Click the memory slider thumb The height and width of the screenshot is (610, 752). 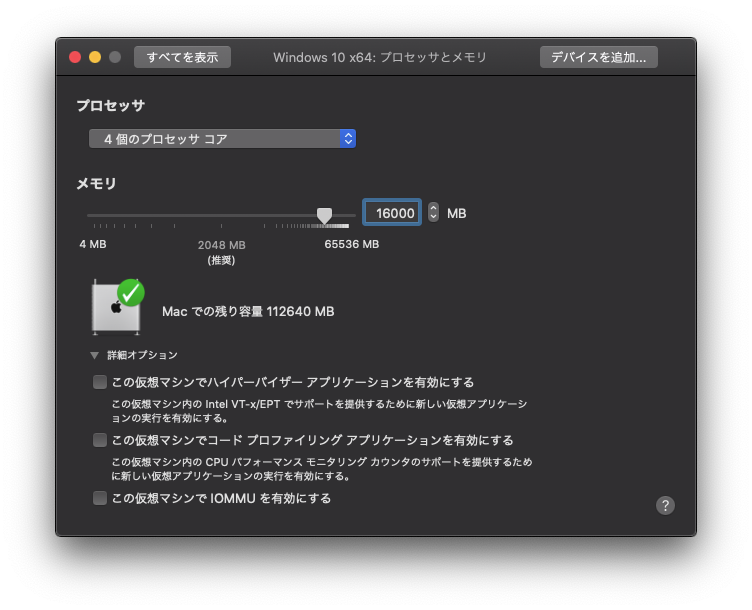[x=324, y=215]
